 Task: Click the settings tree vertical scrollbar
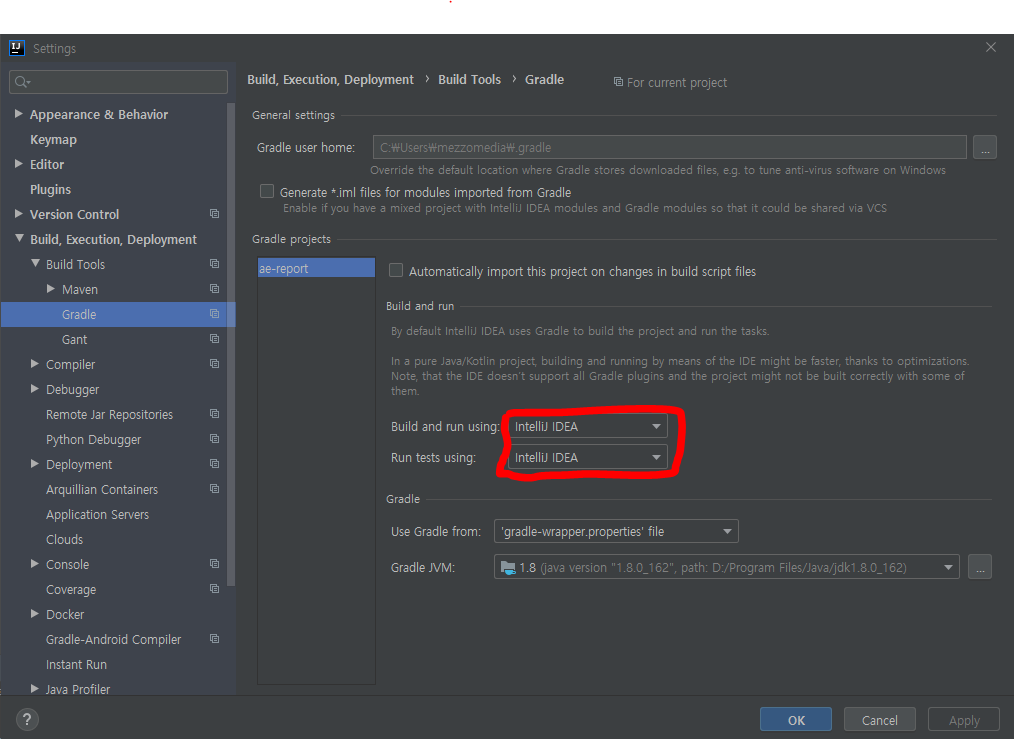(x=231, y=343)
